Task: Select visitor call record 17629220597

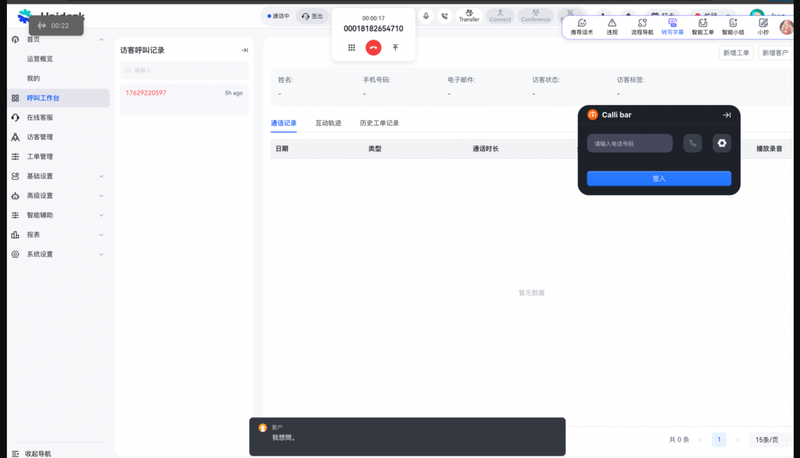Action: 146,93
